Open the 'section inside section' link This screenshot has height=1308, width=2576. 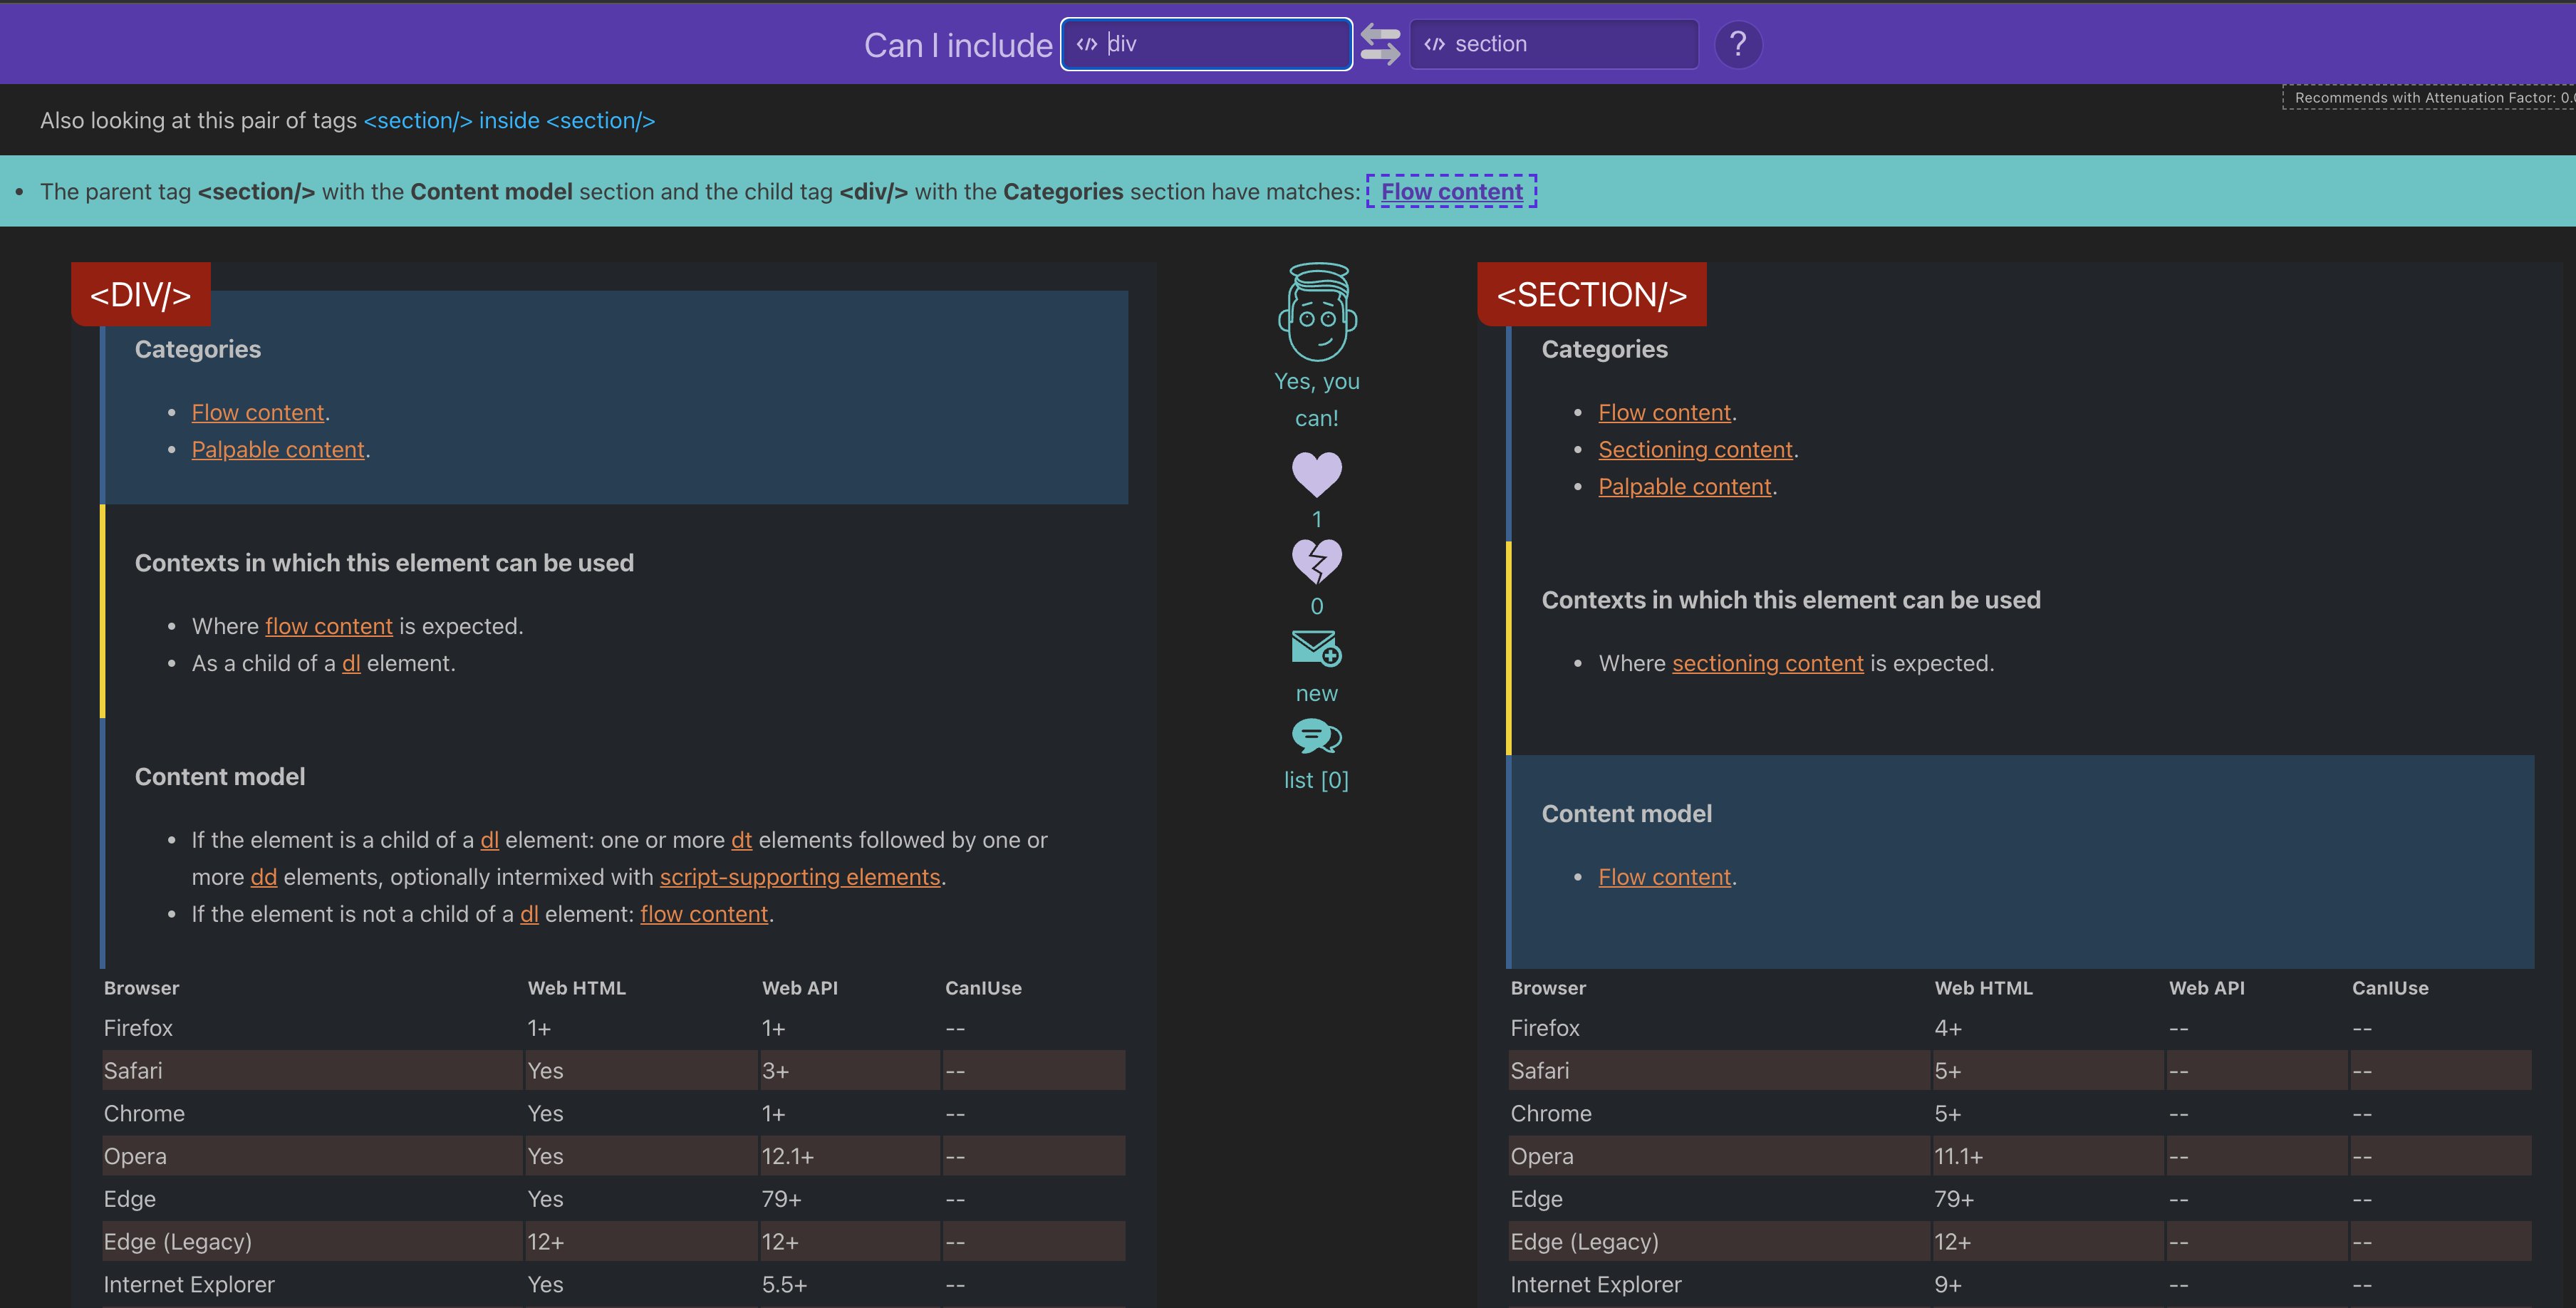coord(509,120)
